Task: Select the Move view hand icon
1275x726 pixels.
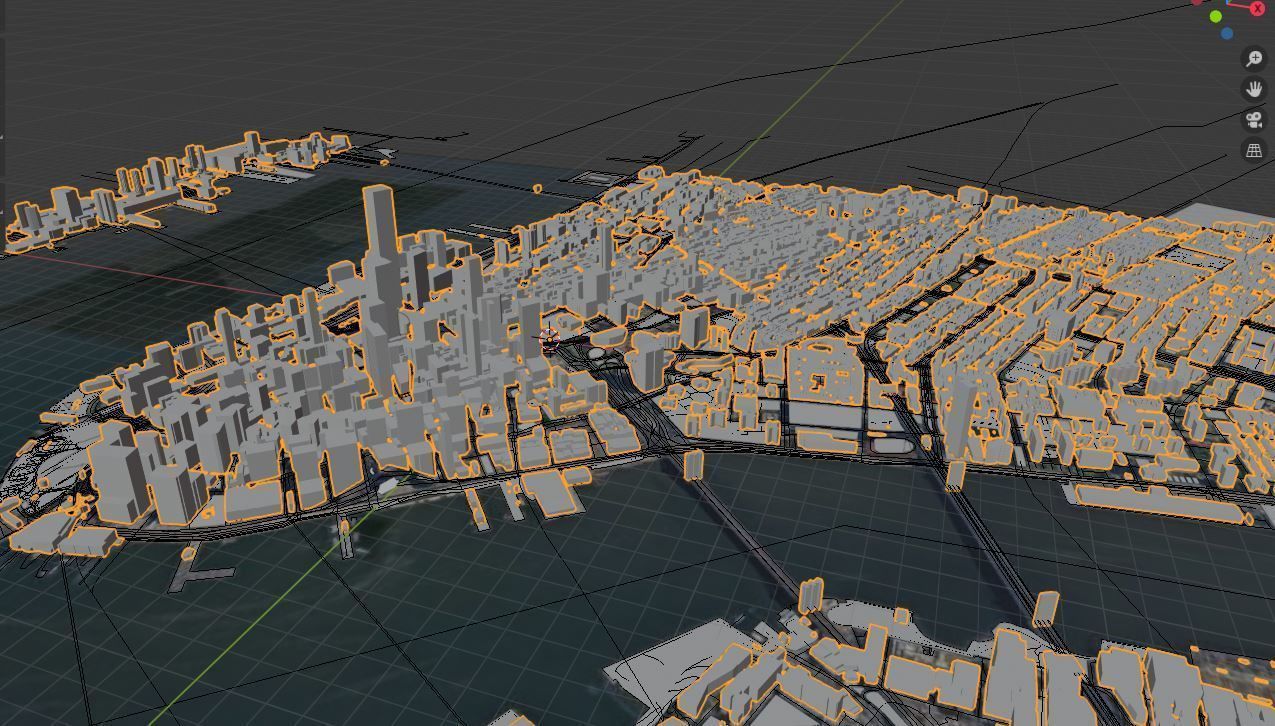Action: tap(1254, 89)
